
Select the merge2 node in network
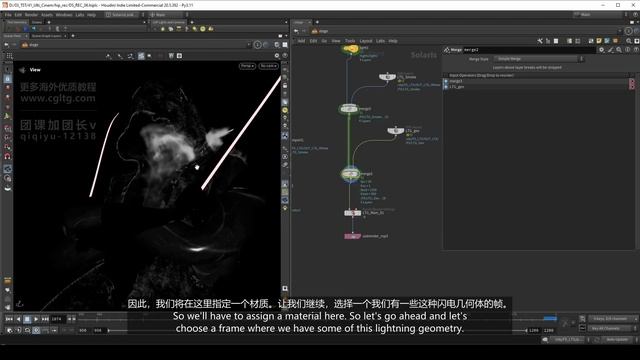point(350,174)
